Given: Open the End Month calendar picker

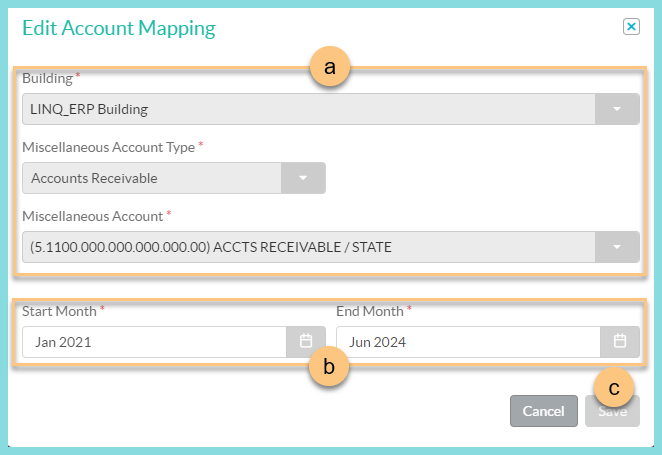Looking at the screenshot, I should pos(619,342).
